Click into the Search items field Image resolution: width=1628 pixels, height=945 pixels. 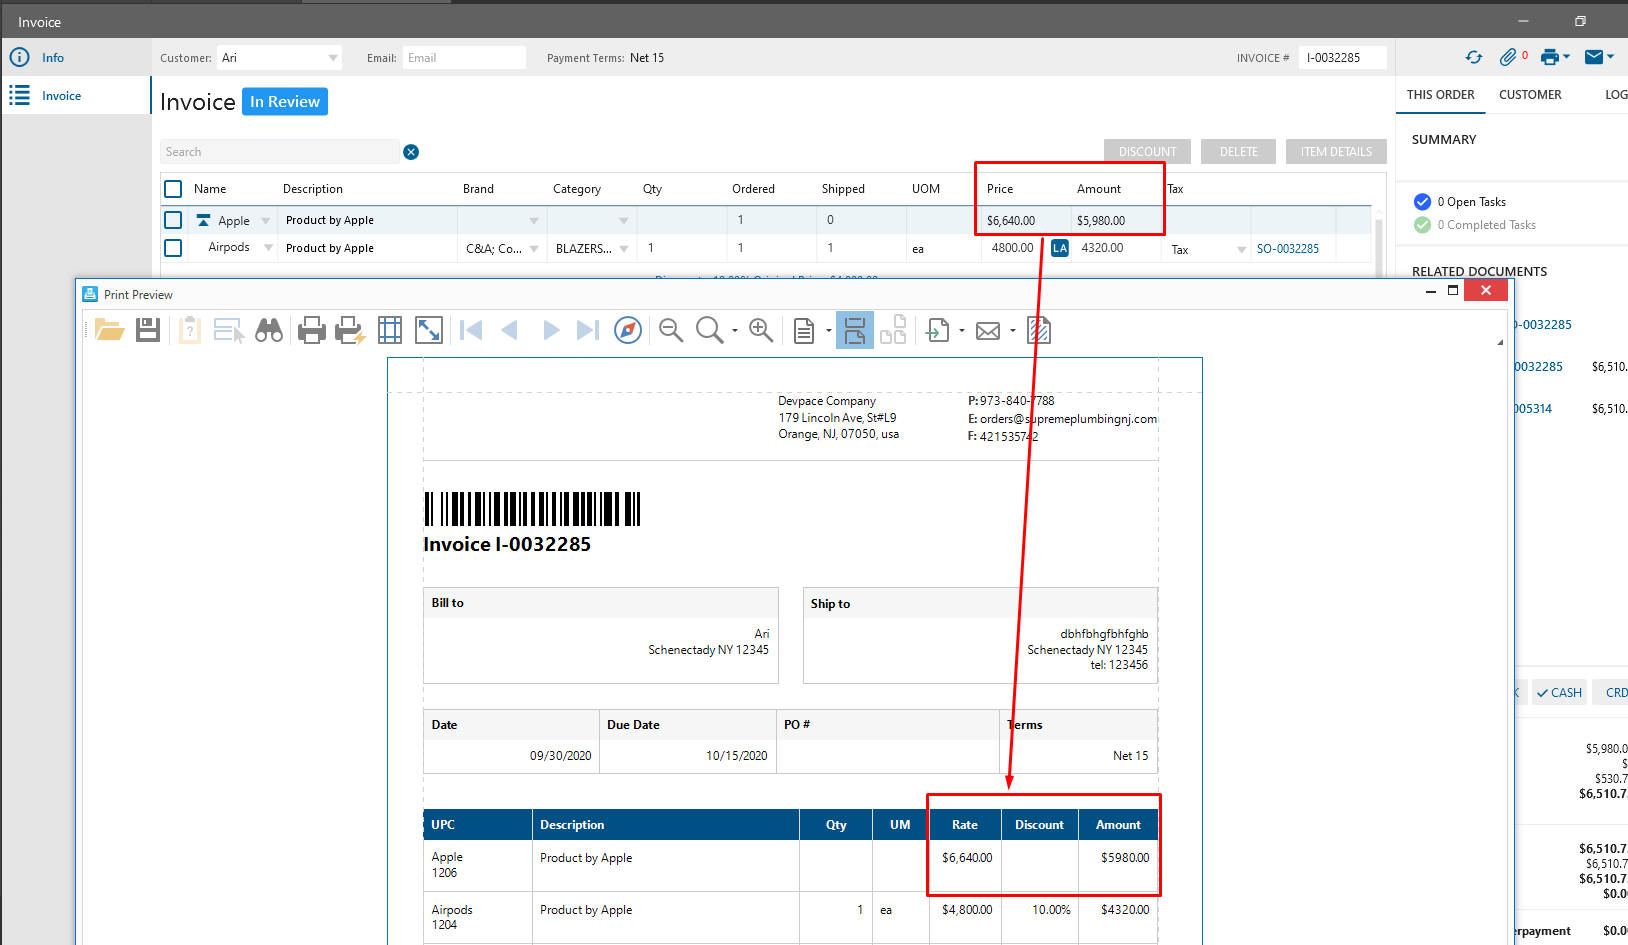click(280, 152)
